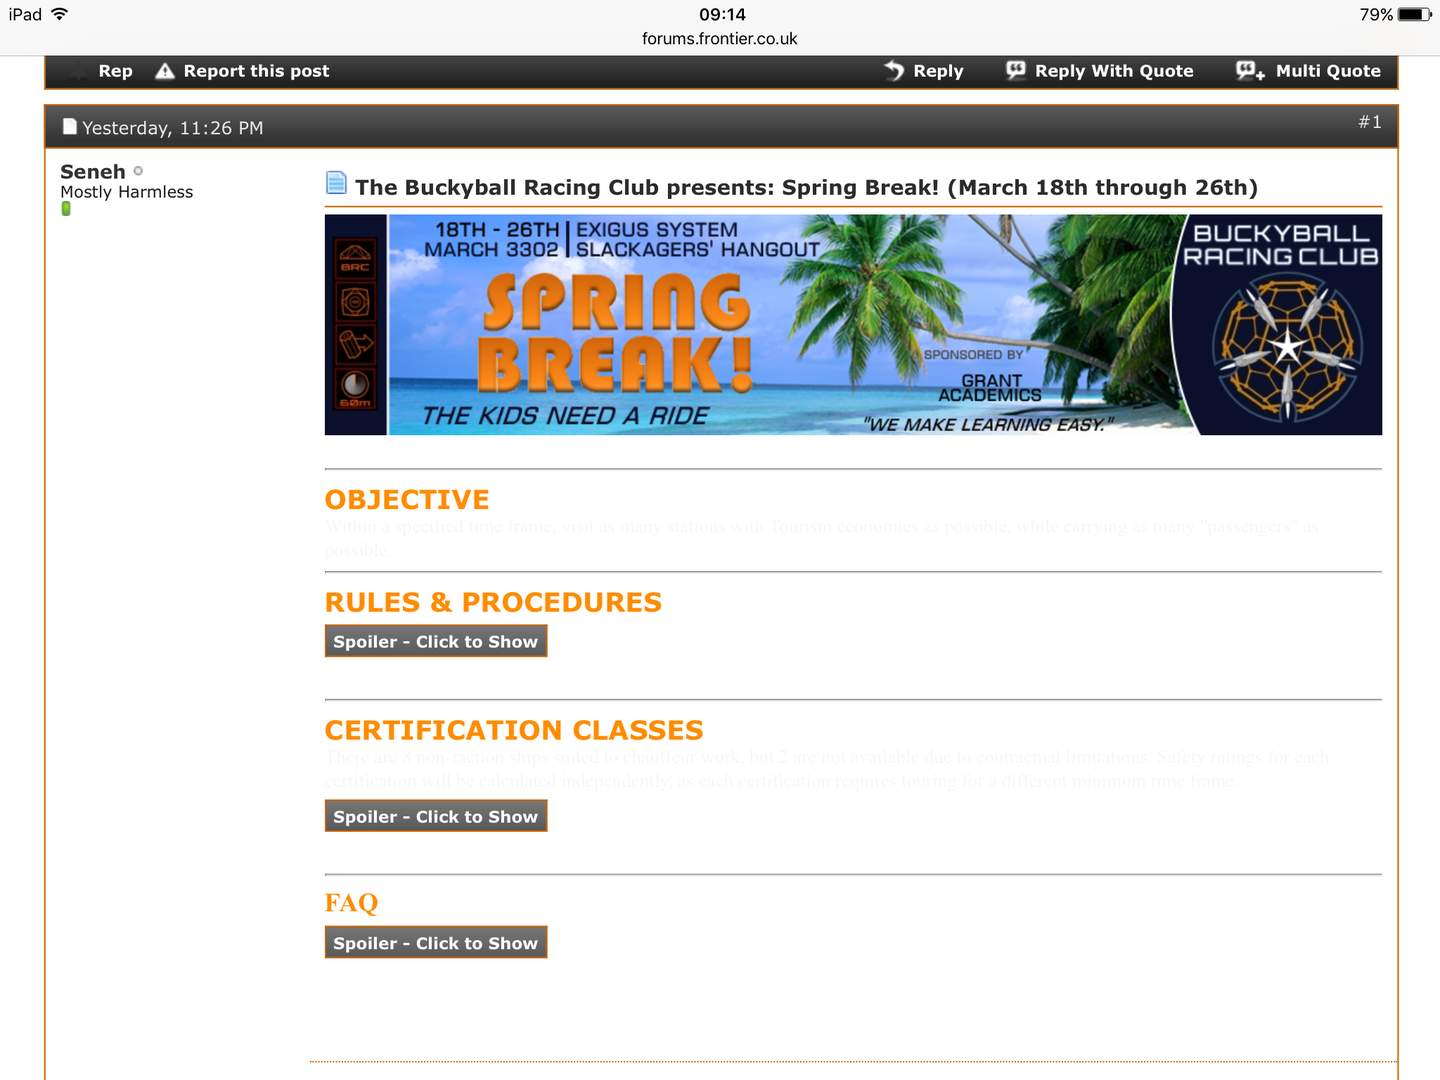Viewport: 1440px width, 1080px height.
Task: Click the cargo arrow icon in banner
Action: (355, 345)
